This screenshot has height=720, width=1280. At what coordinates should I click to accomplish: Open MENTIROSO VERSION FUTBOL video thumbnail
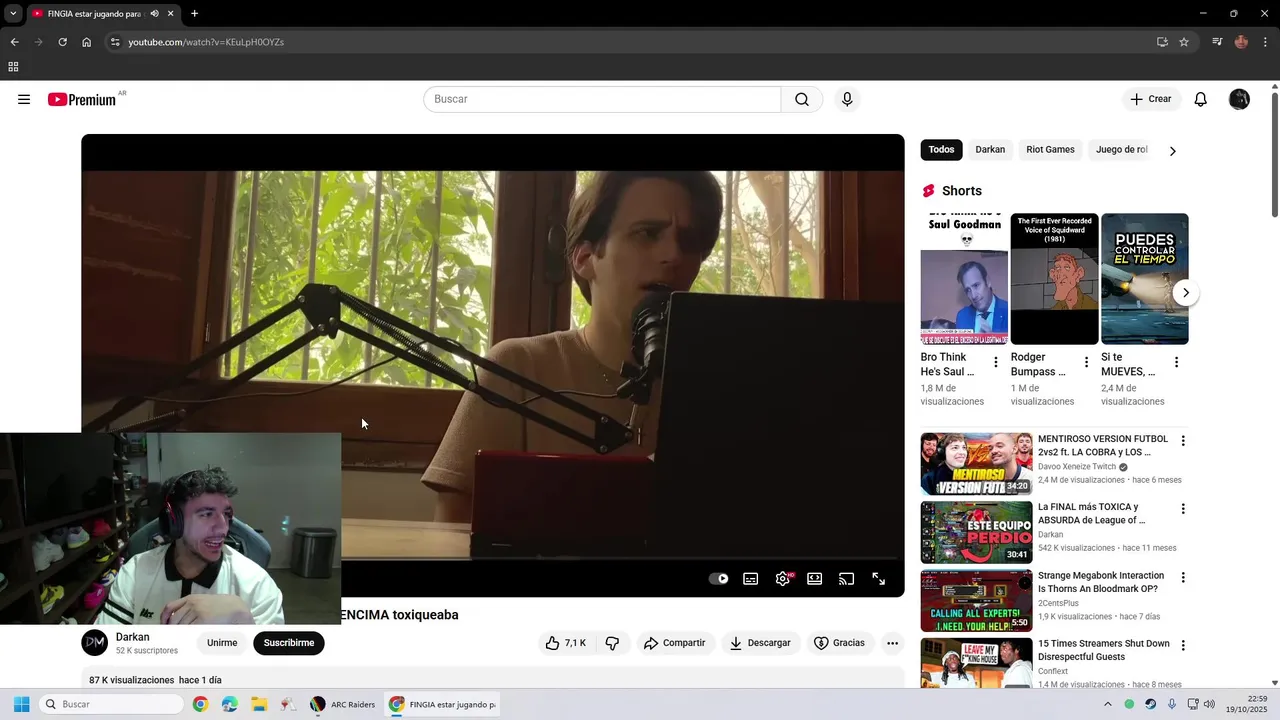point(976,464)
